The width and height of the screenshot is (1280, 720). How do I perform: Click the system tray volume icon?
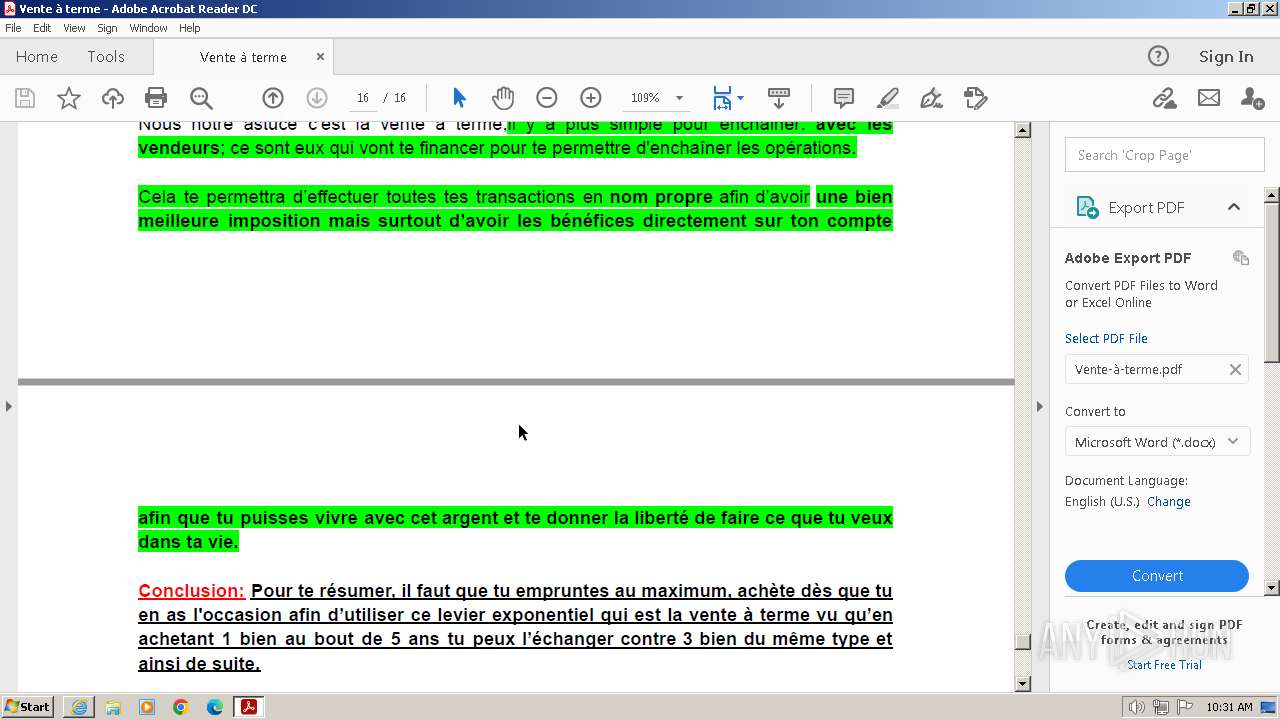(x=1137, y=707)
